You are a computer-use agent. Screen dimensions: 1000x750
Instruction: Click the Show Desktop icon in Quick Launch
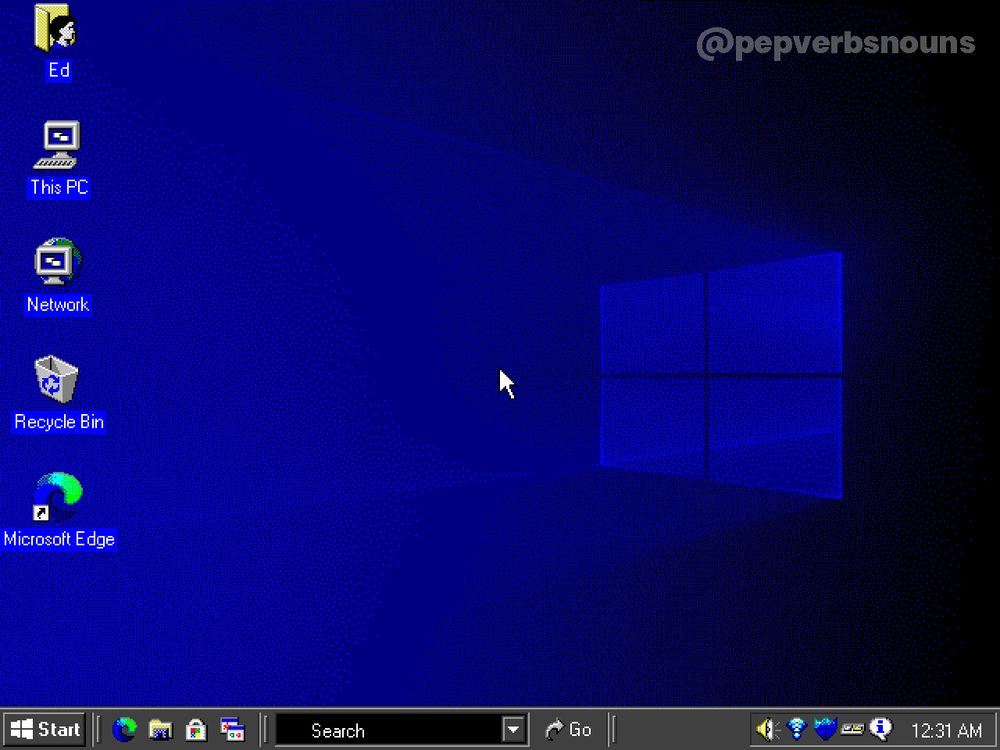pyautogui.click(x=232, y=730)
